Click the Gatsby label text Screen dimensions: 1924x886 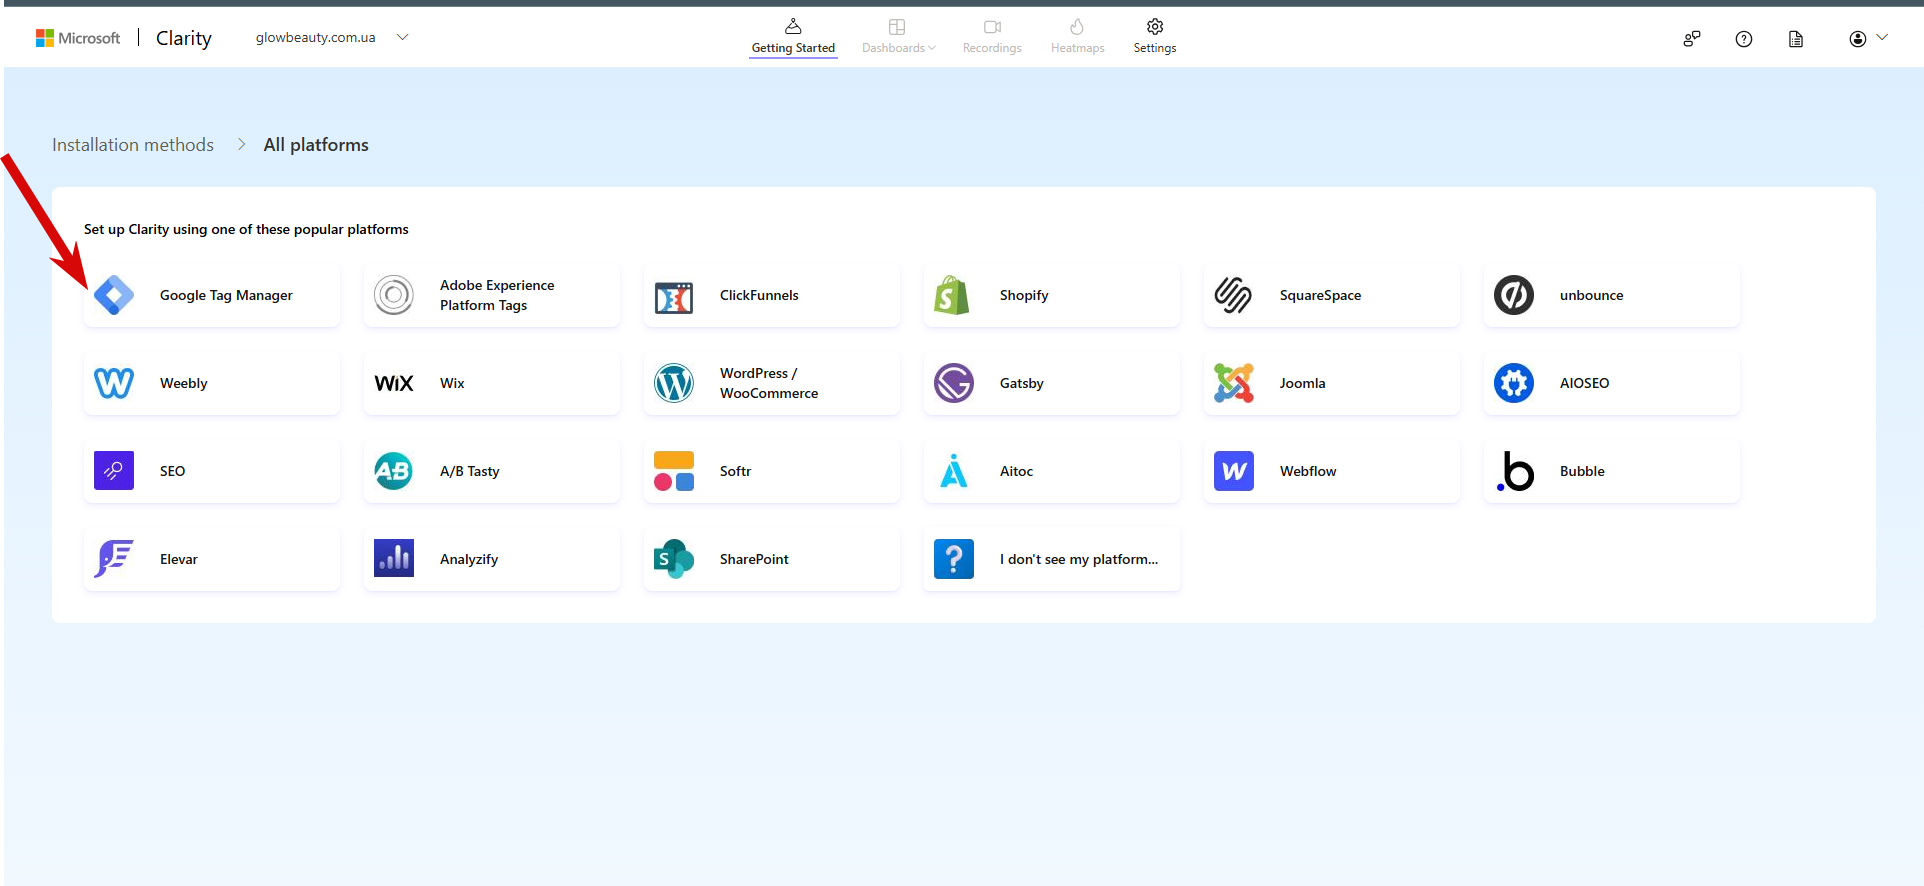(x=1022, y=383)
